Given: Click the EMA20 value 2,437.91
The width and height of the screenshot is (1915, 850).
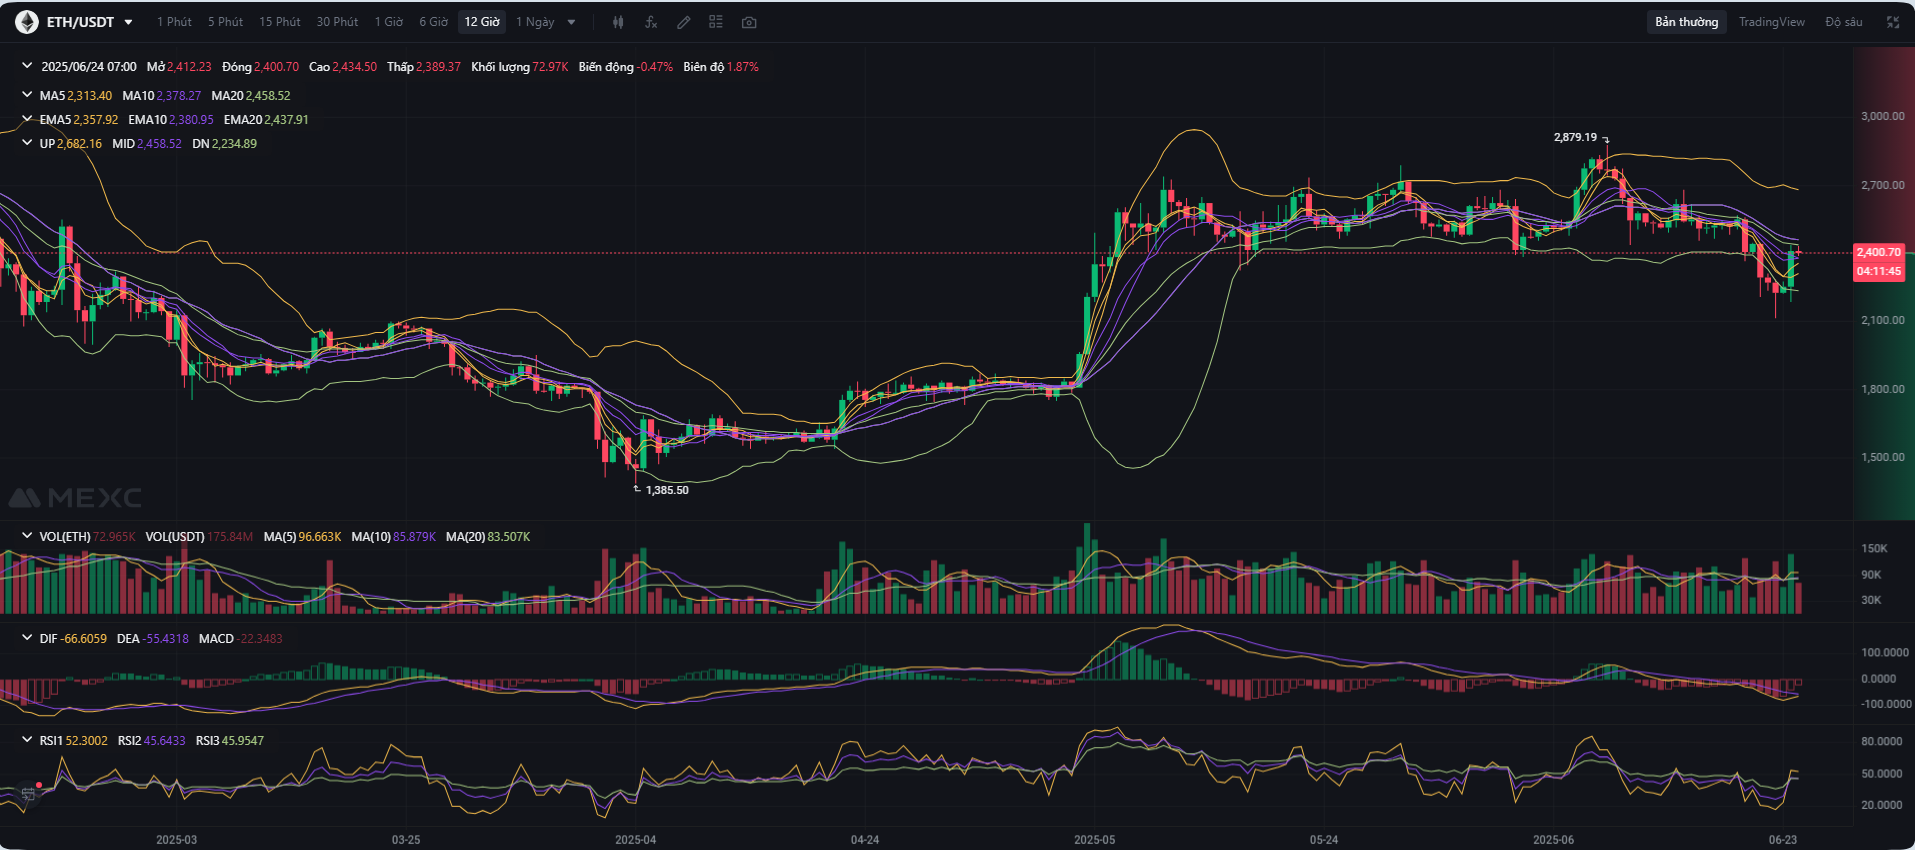Looking at the screenshot, I should pos(286,120).
